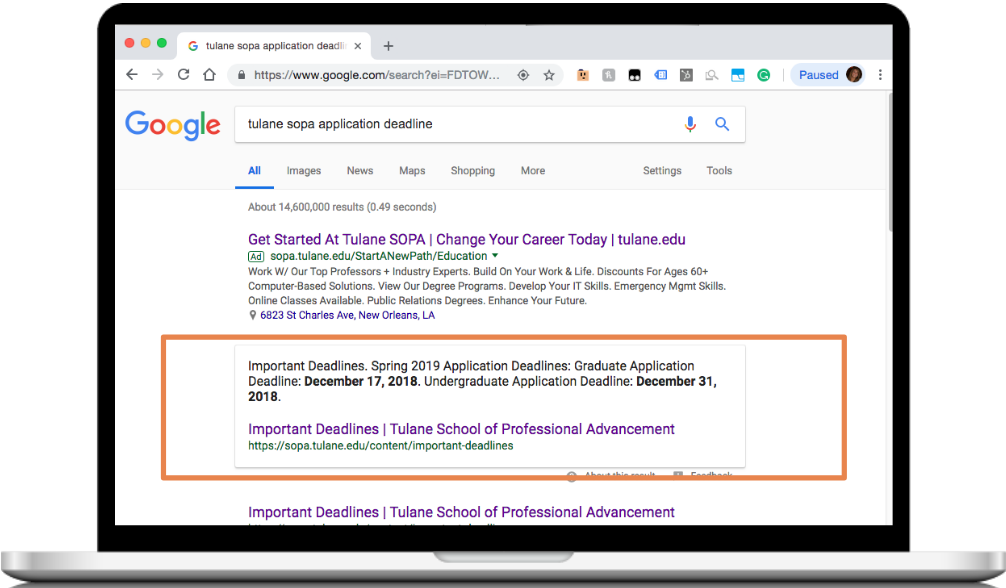
Task: Start voice search with the microphone icon
Action: (x=690, y=124)
